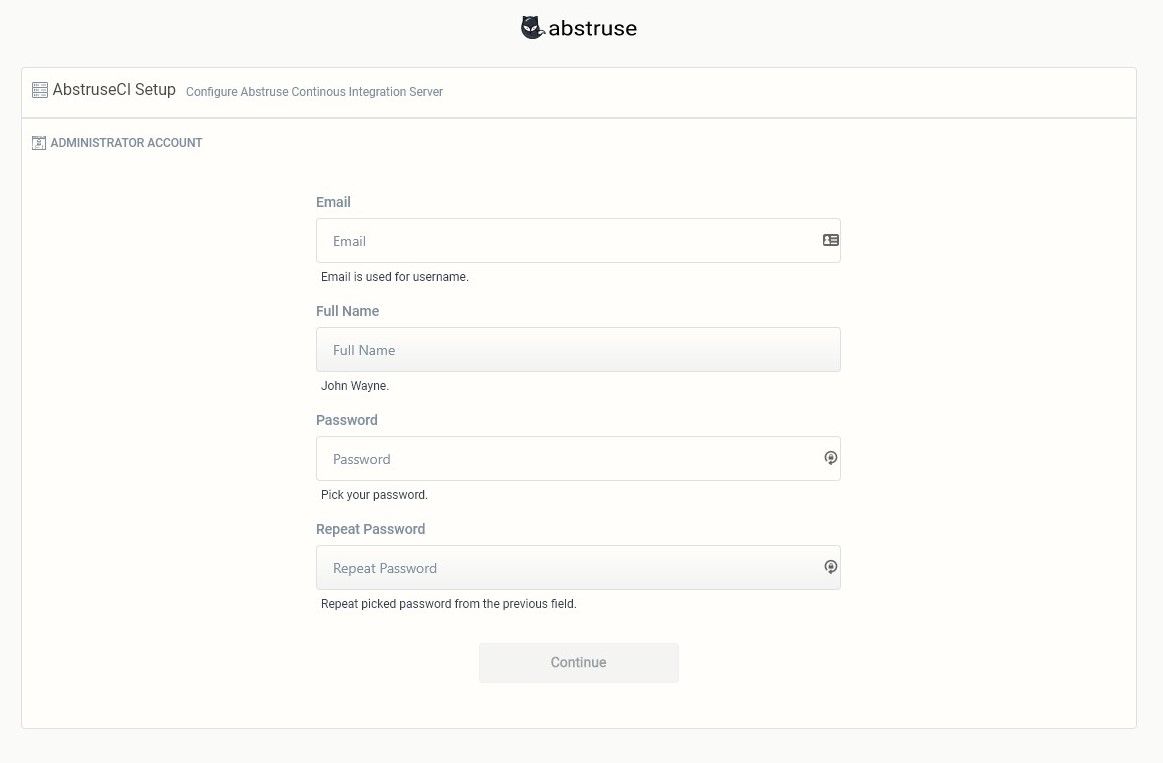Focus the Repeat Password input field
The image size is (1163, 763).
[579, 567]
